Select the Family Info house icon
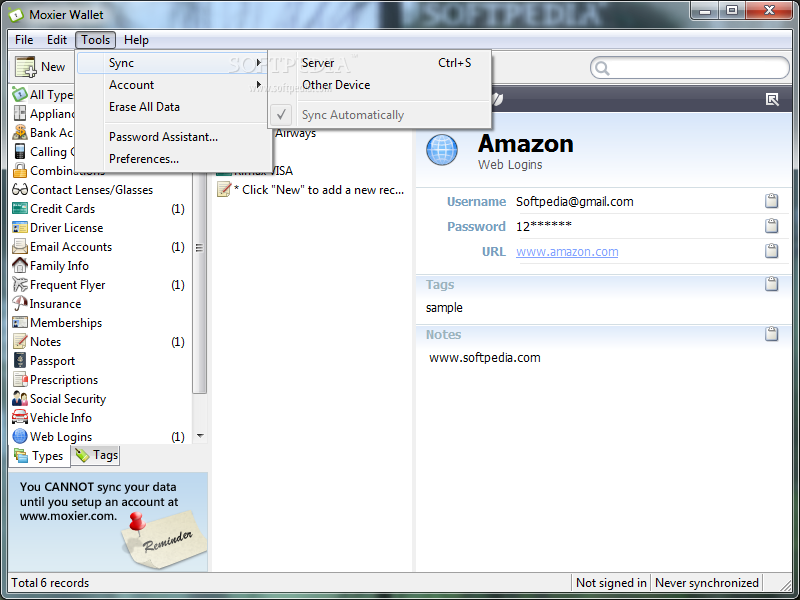 point(20,265)
